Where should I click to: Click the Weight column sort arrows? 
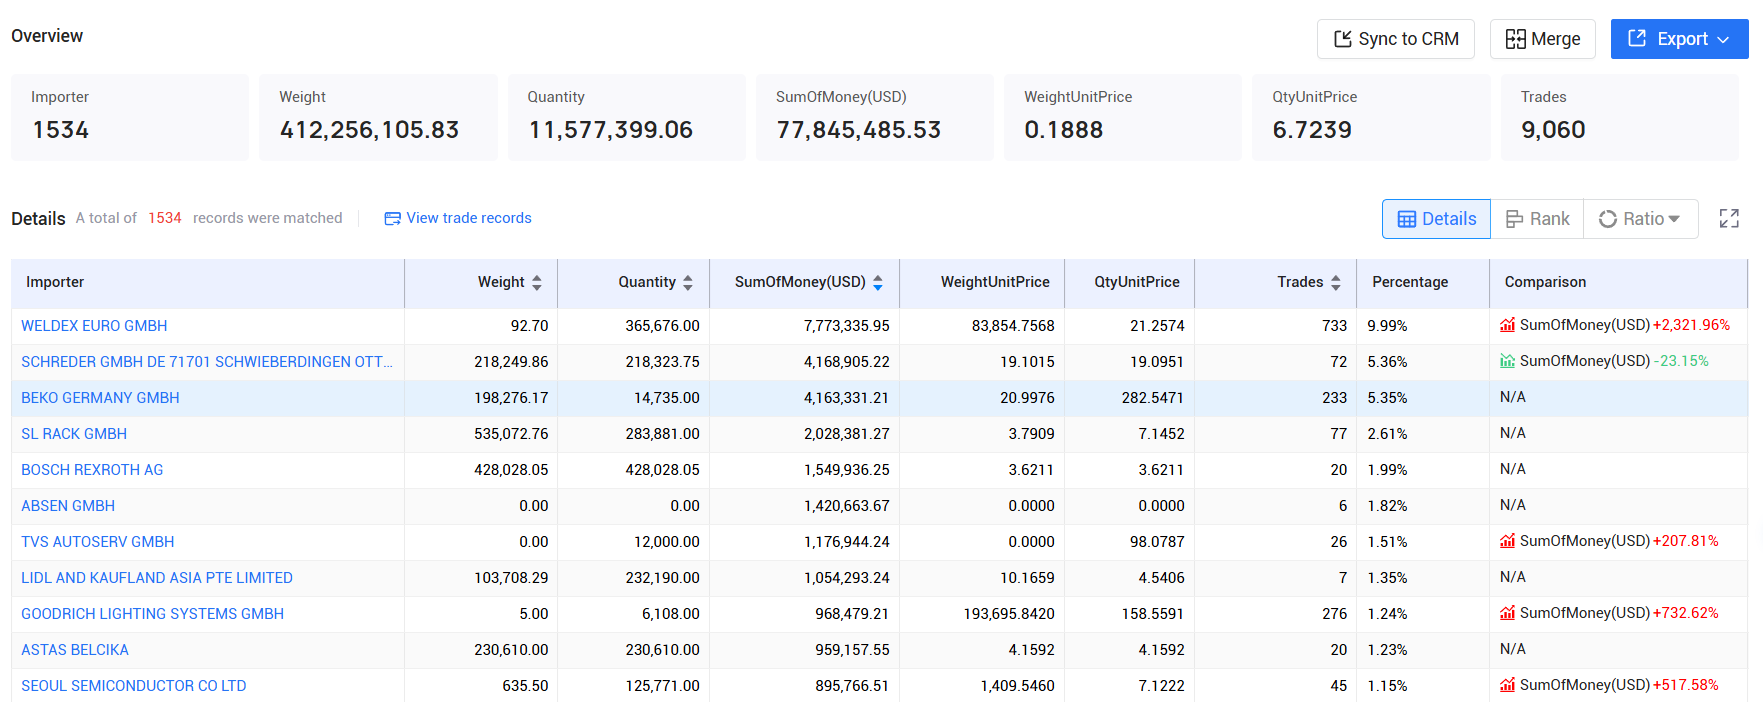[537, 283]
